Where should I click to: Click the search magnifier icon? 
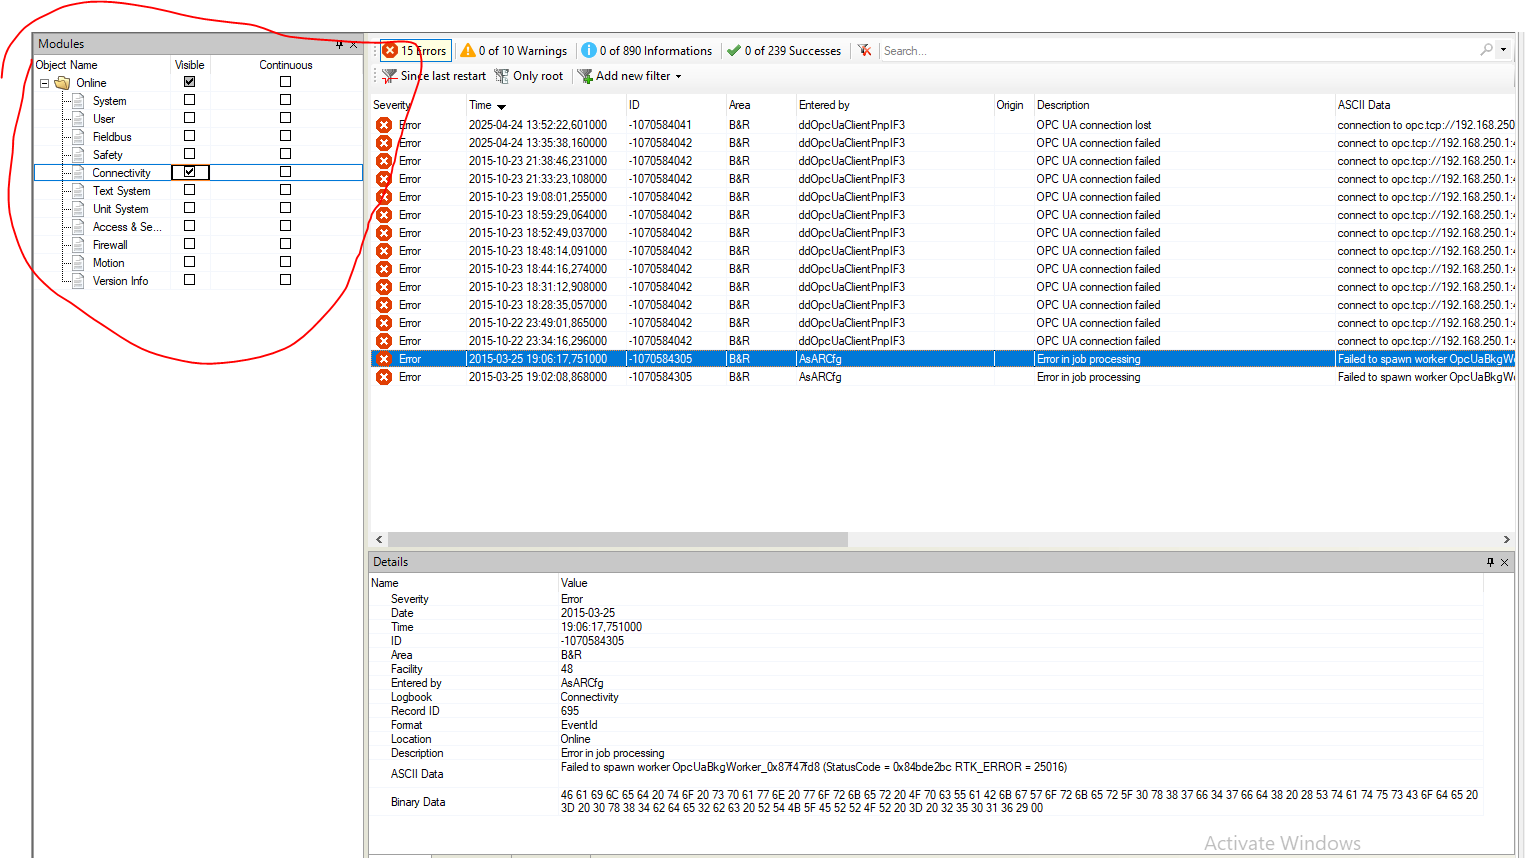(x=1486, y=49)
